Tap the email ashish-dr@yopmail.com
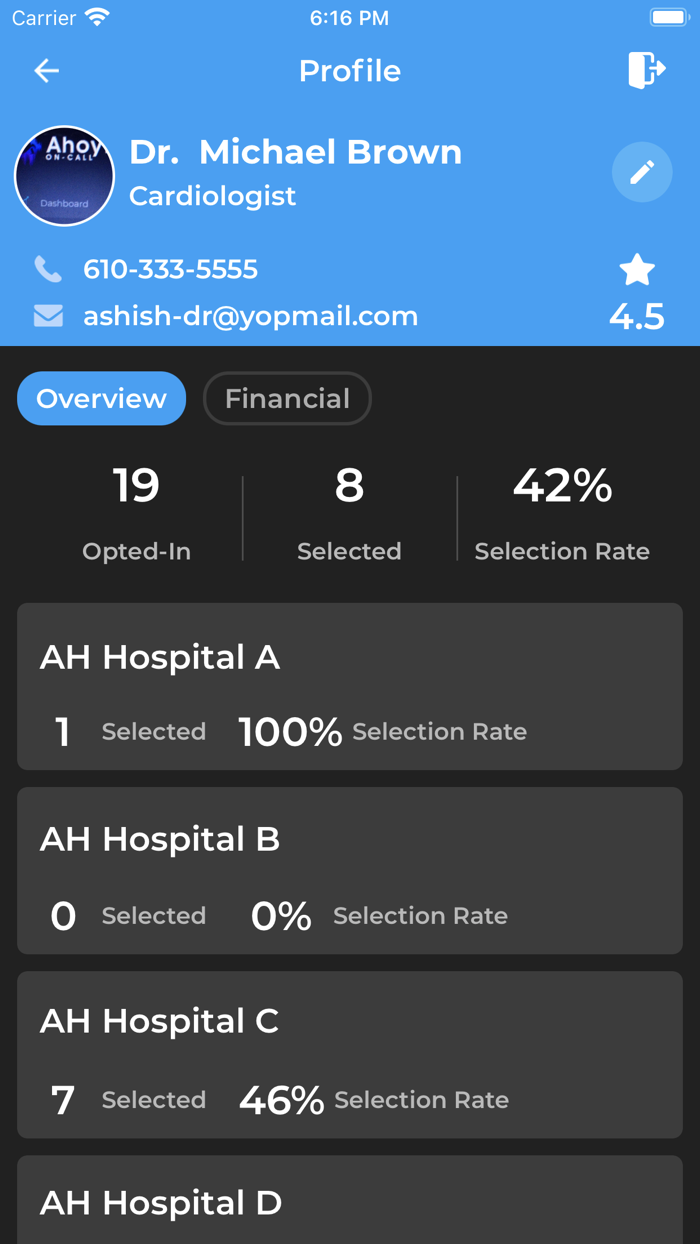 250,316
